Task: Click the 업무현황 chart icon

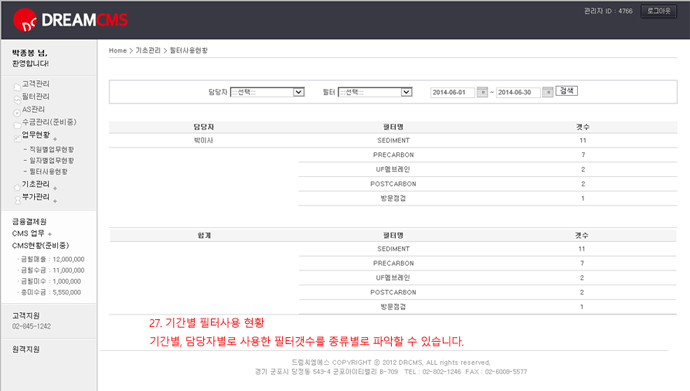Action: coord(17,138)
